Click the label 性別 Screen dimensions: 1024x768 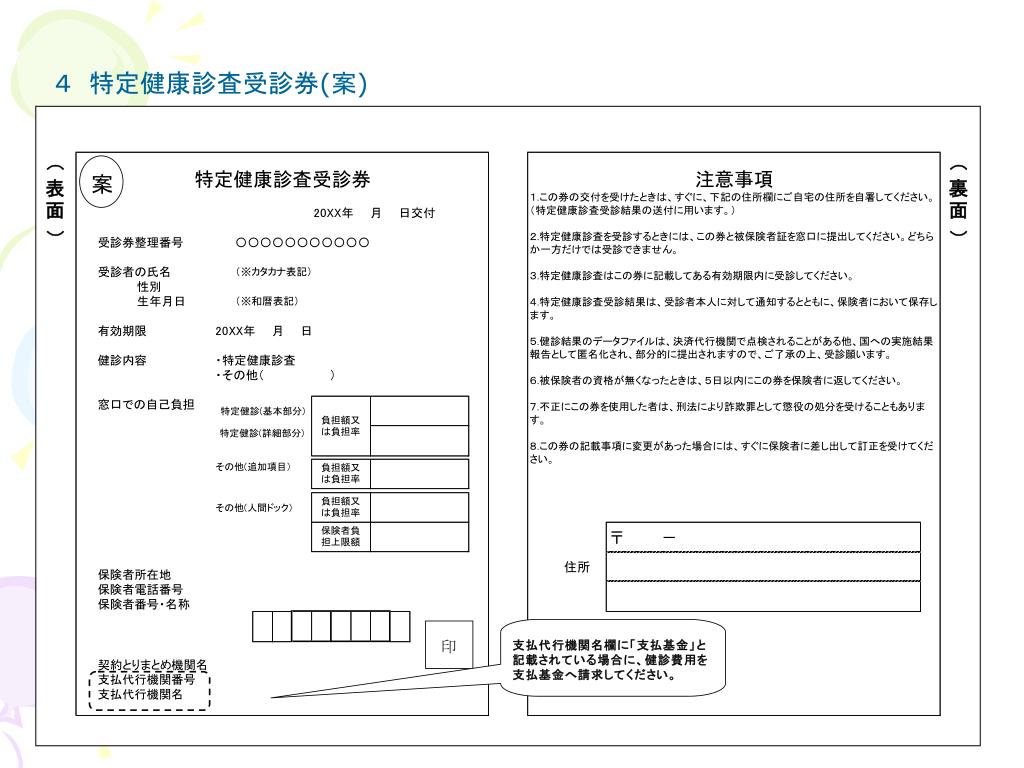click(x=149, y=287)
